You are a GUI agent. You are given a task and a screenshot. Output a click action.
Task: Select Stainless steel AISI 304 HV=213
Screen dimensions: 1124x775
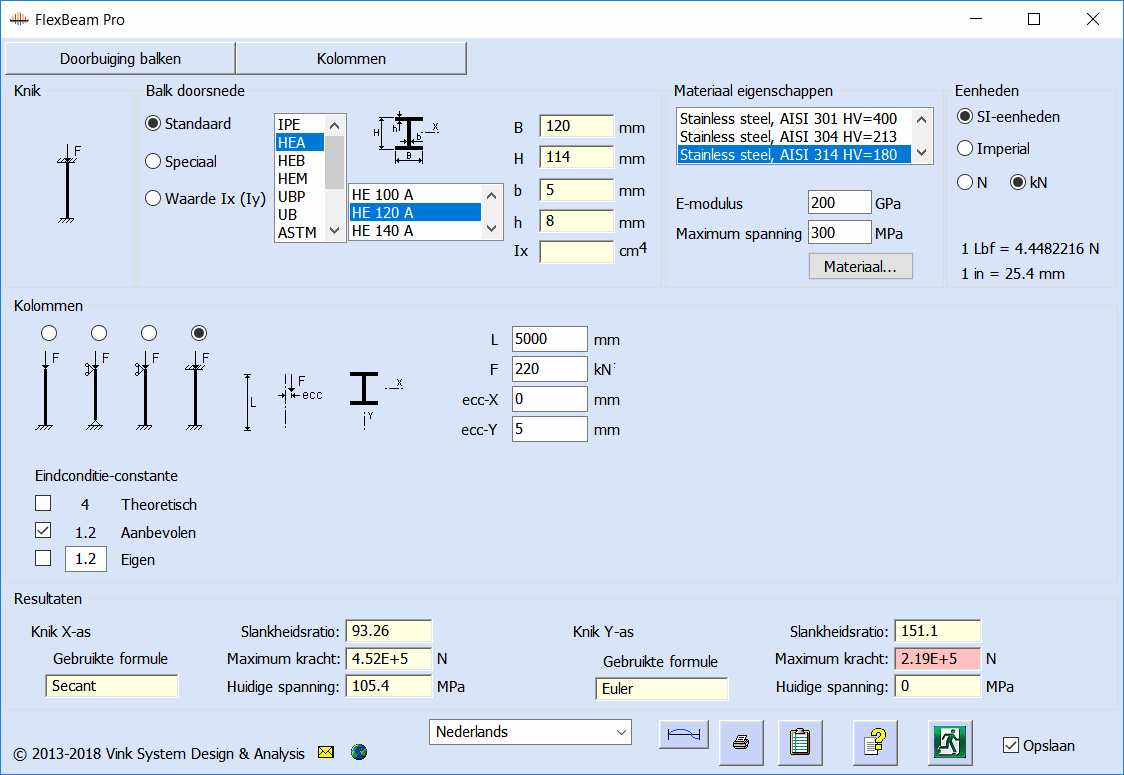pyautogui.click(x=794, y=137)
